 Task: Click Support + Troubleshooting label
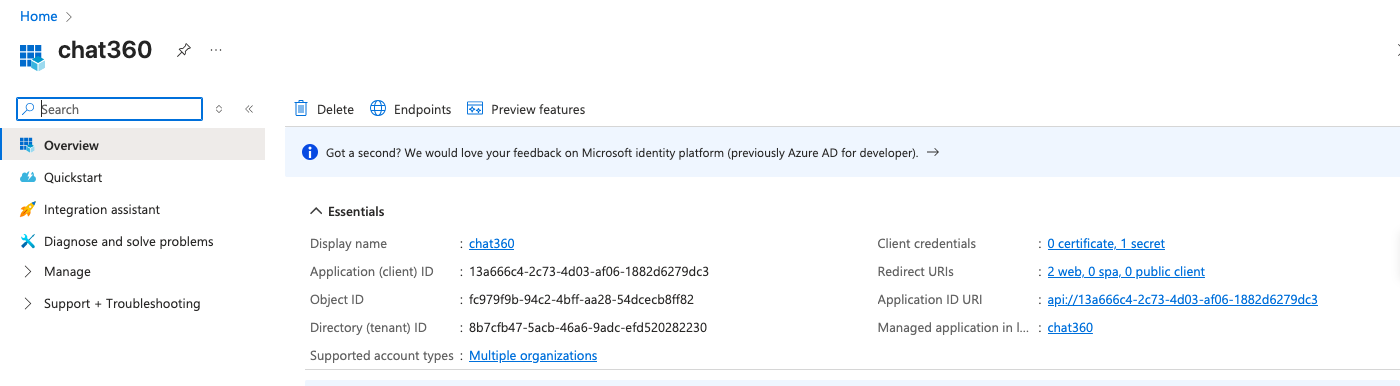tap(122, 304)
